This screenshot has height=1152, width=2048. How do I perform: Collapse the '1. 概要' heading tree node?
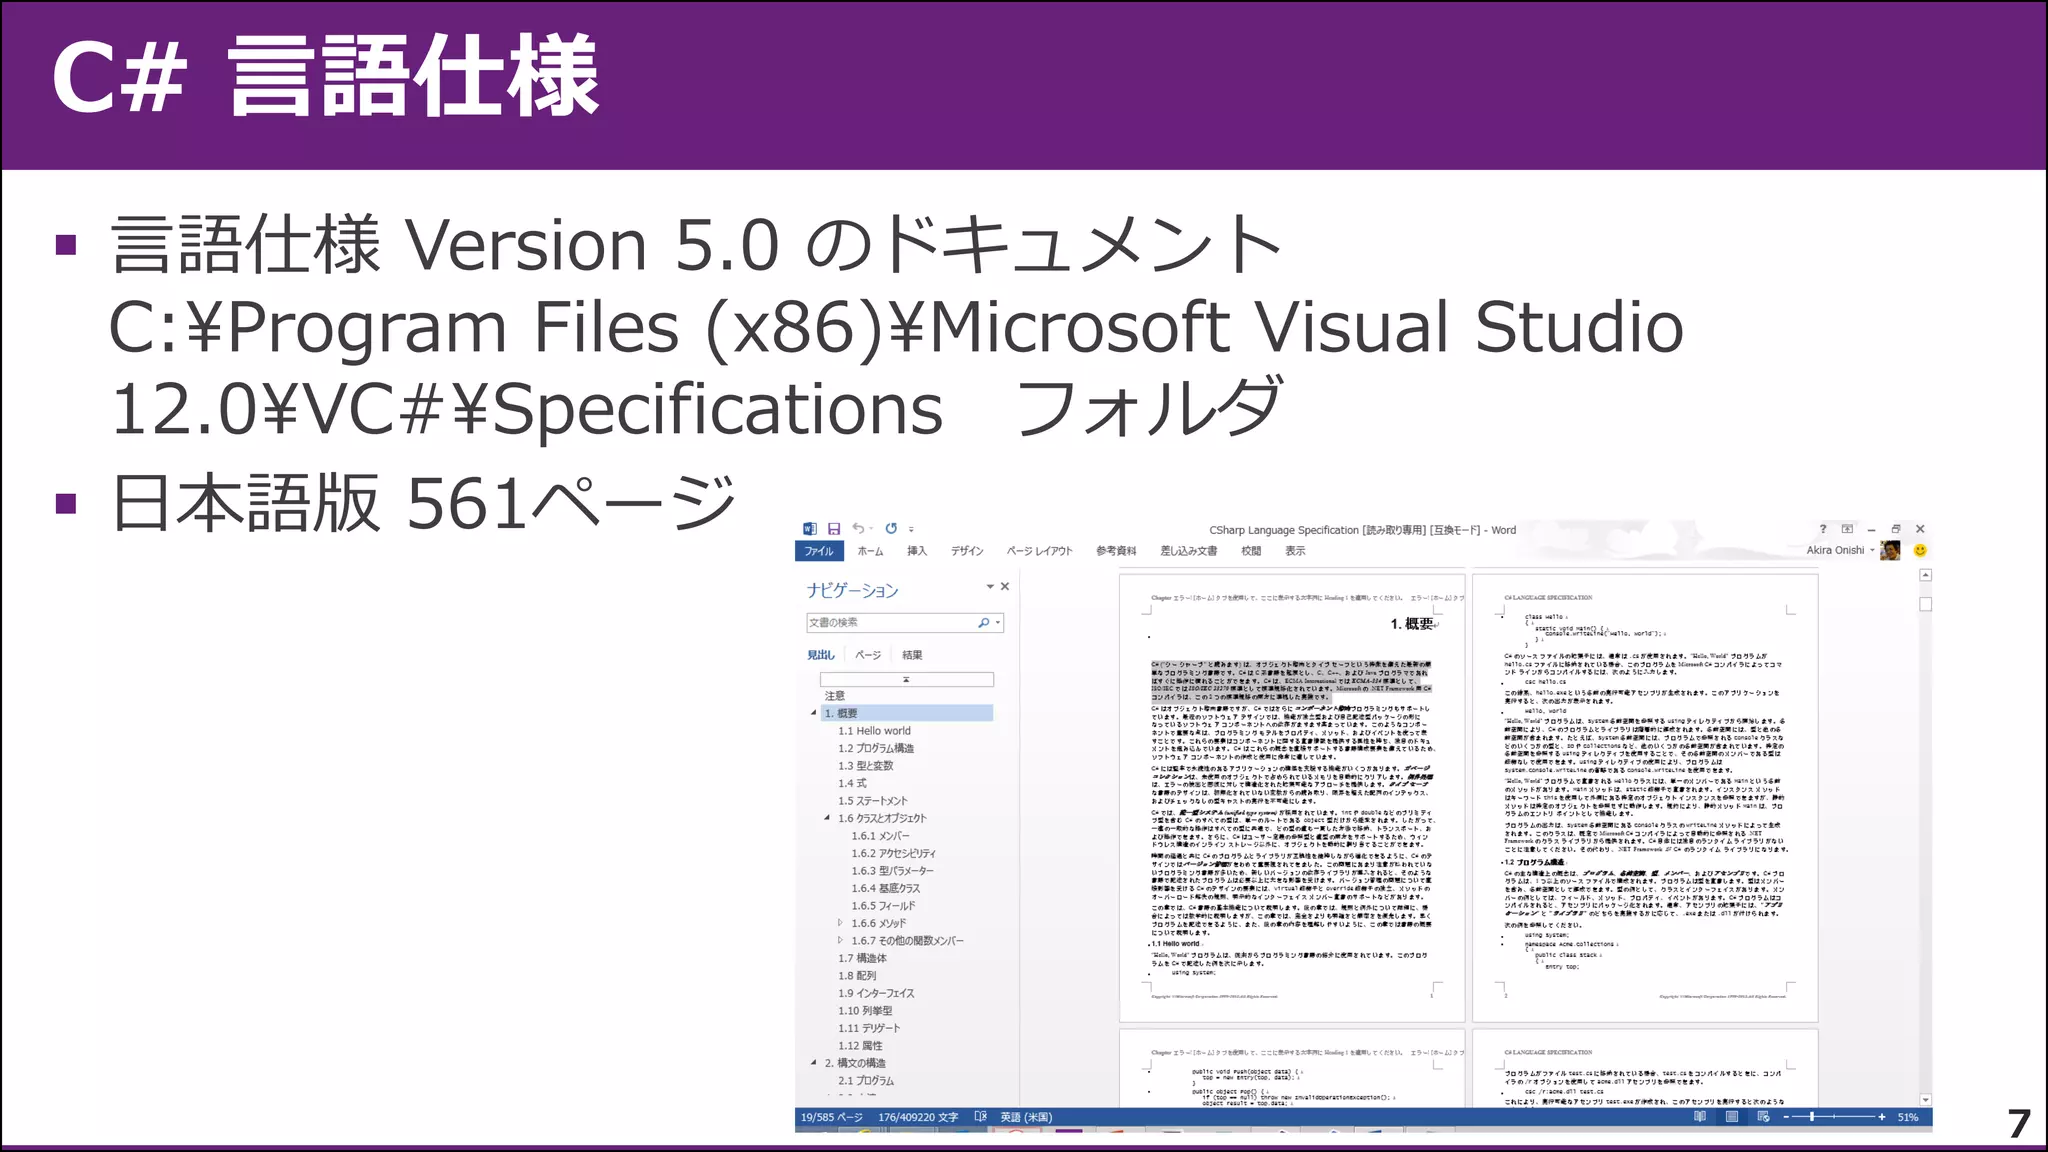click(x=813, y=713)
